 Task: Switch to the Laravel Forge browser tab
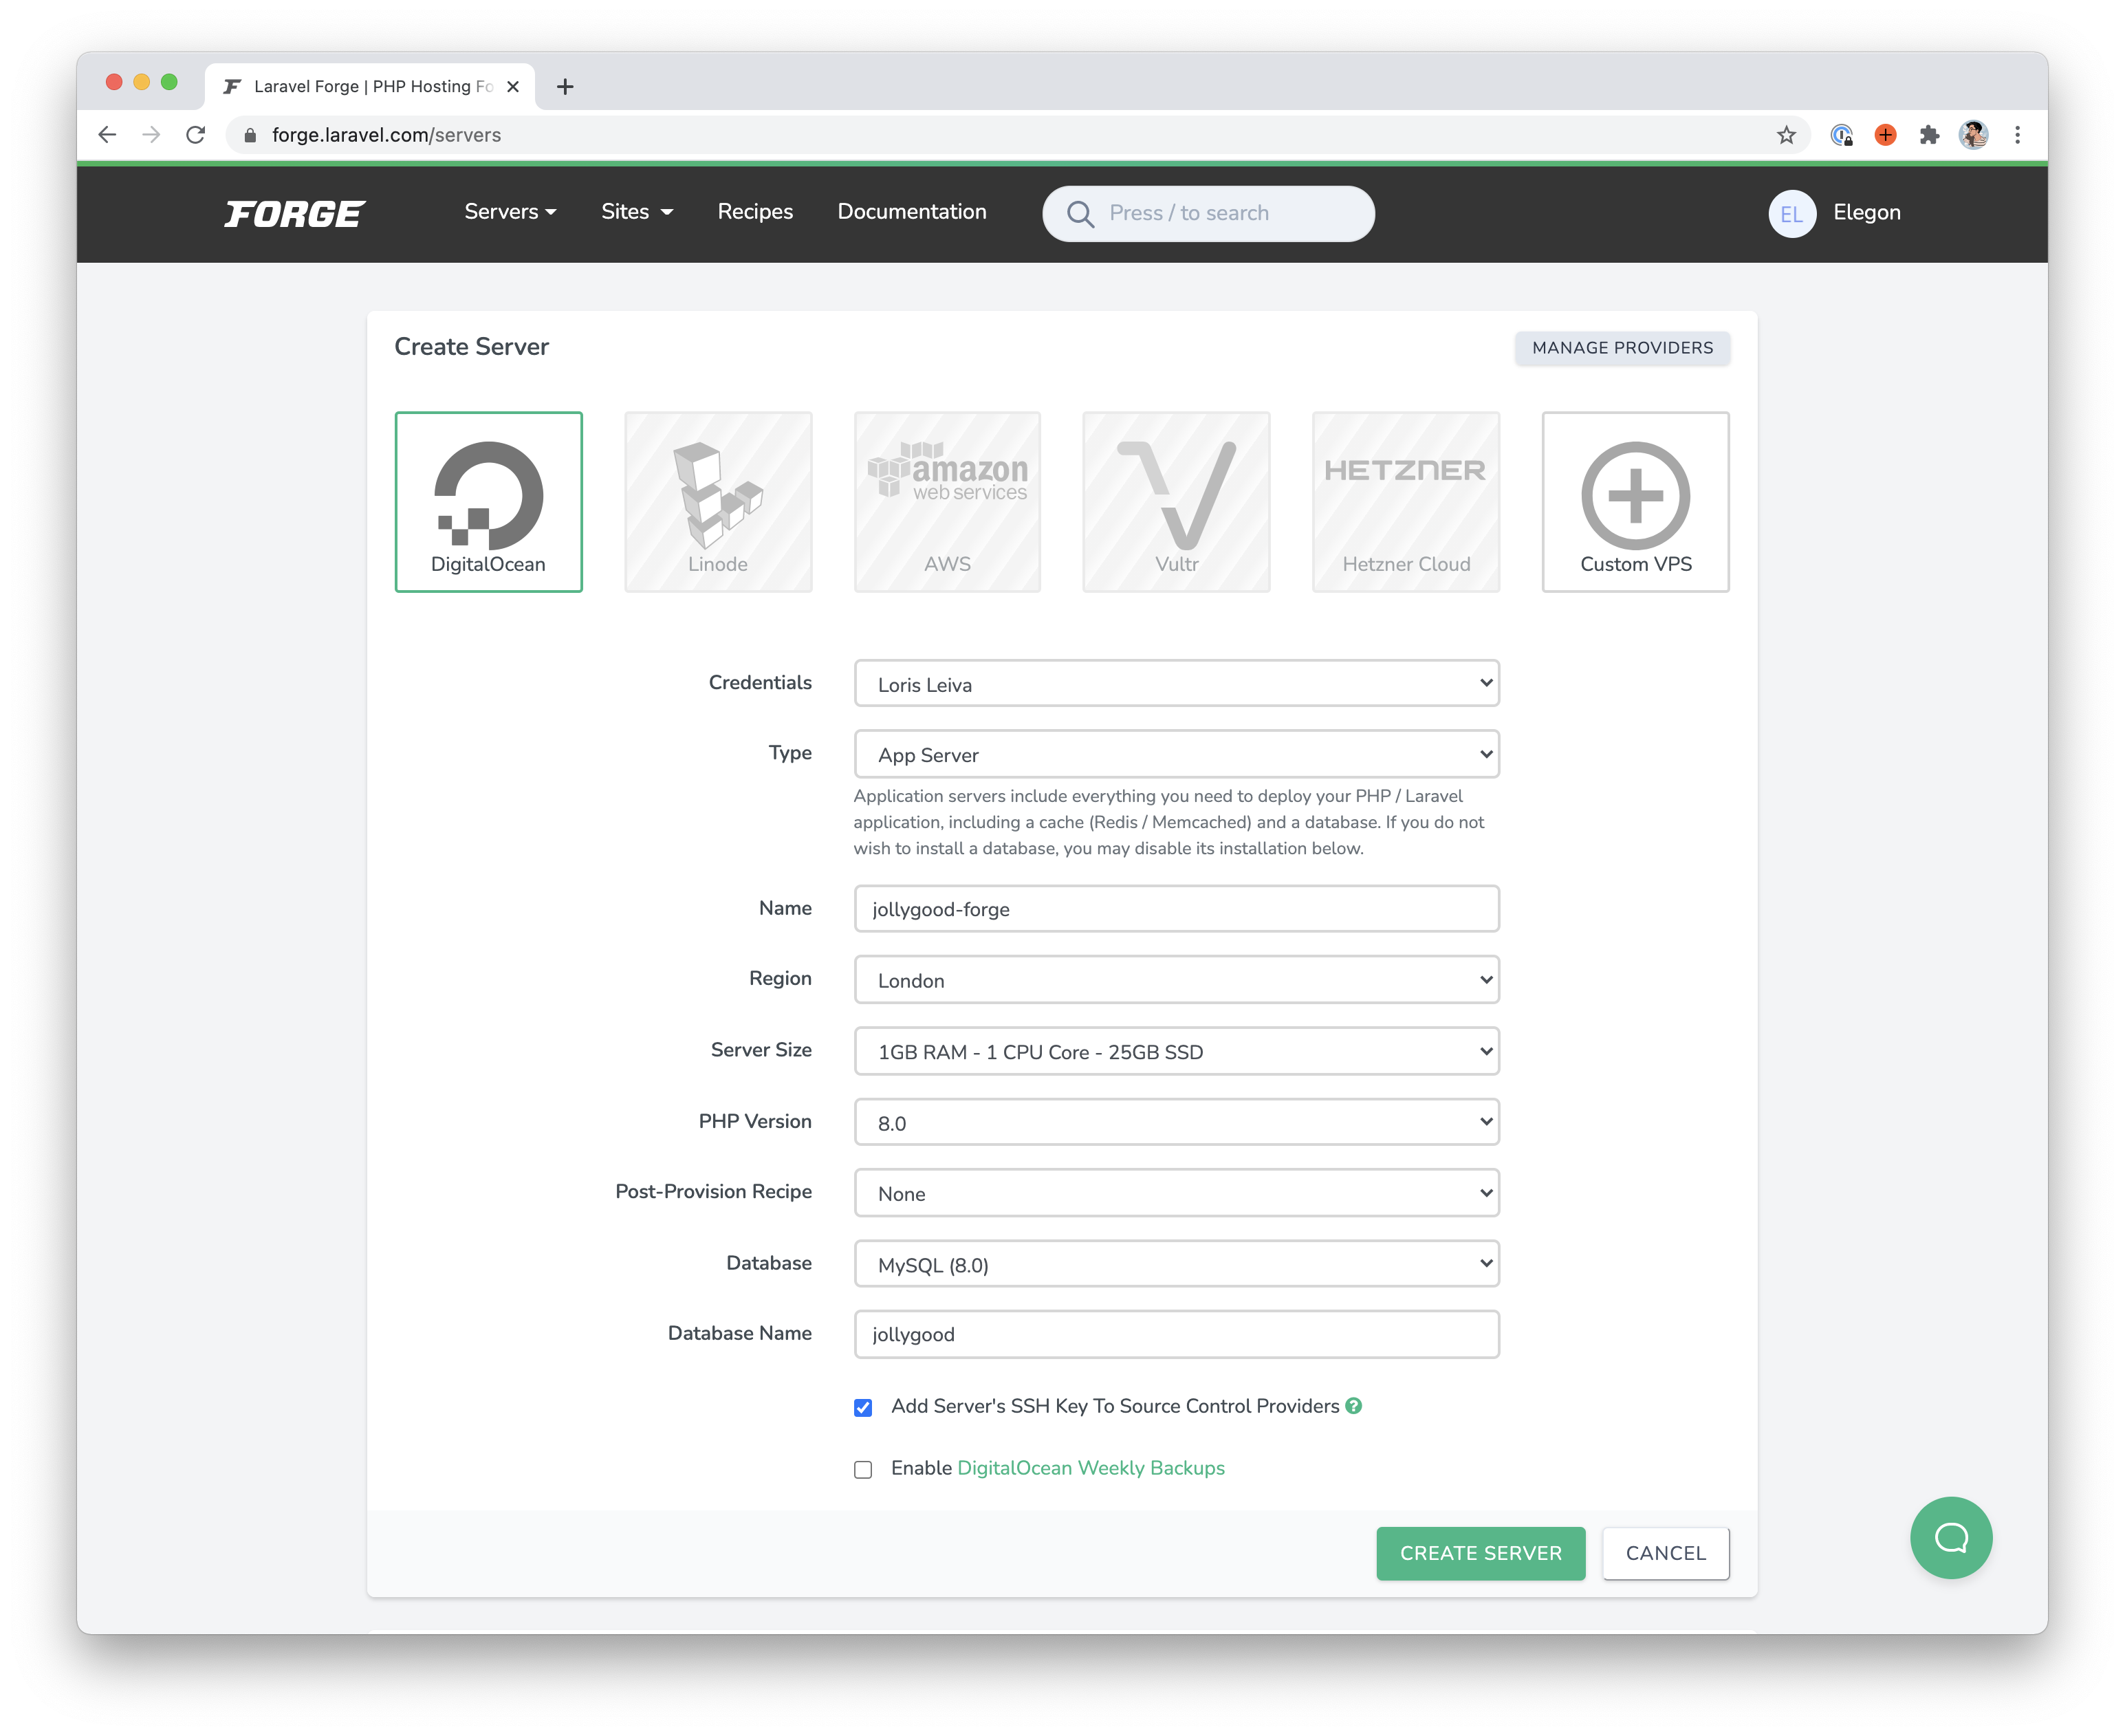coord(370,87)
